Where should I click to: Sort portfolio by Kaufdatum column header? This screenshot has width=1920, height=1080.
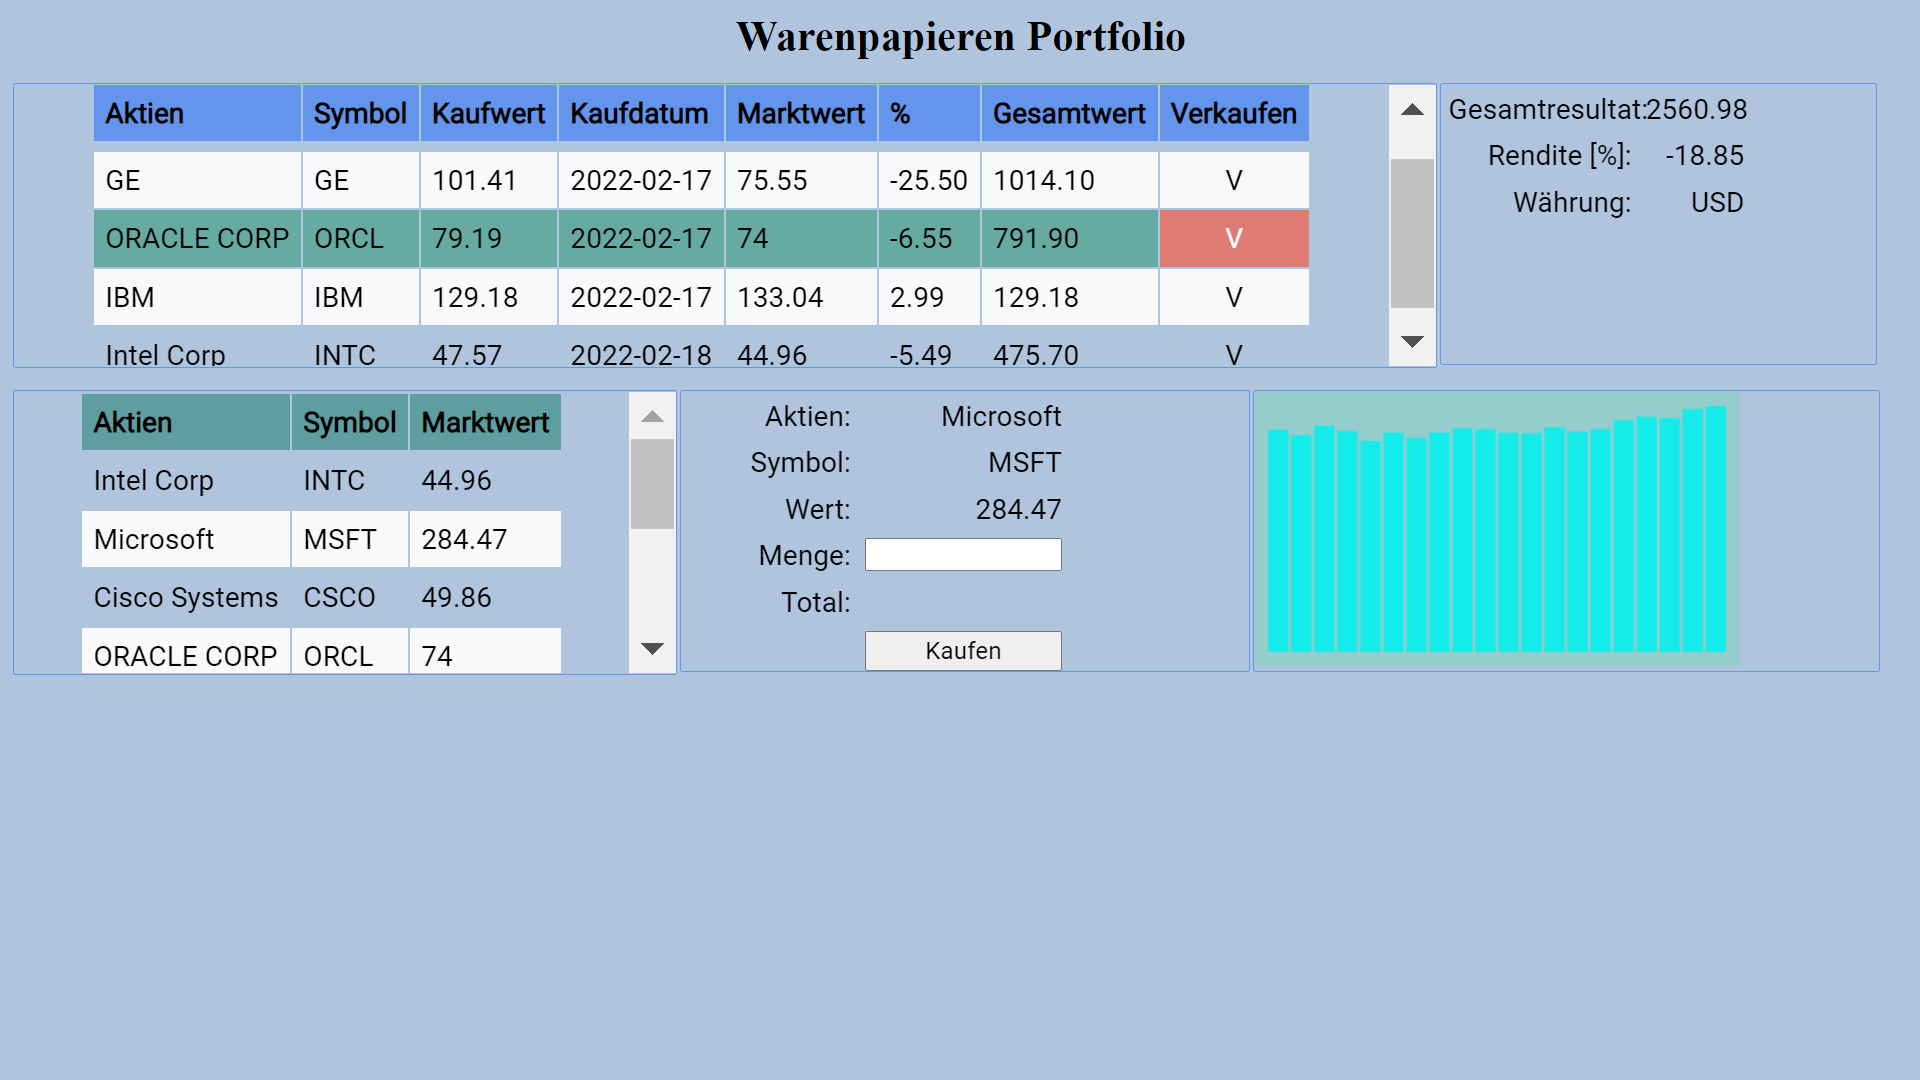640,113
